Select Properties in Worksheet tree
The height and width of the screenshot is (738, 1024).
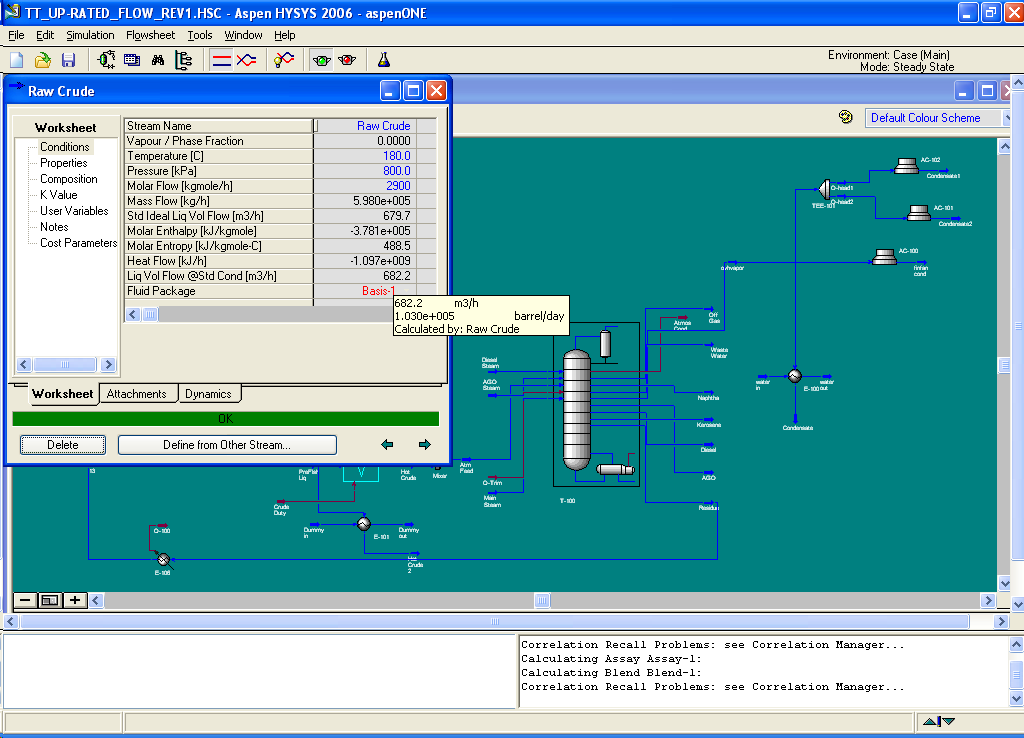click(x=63, y=163)
